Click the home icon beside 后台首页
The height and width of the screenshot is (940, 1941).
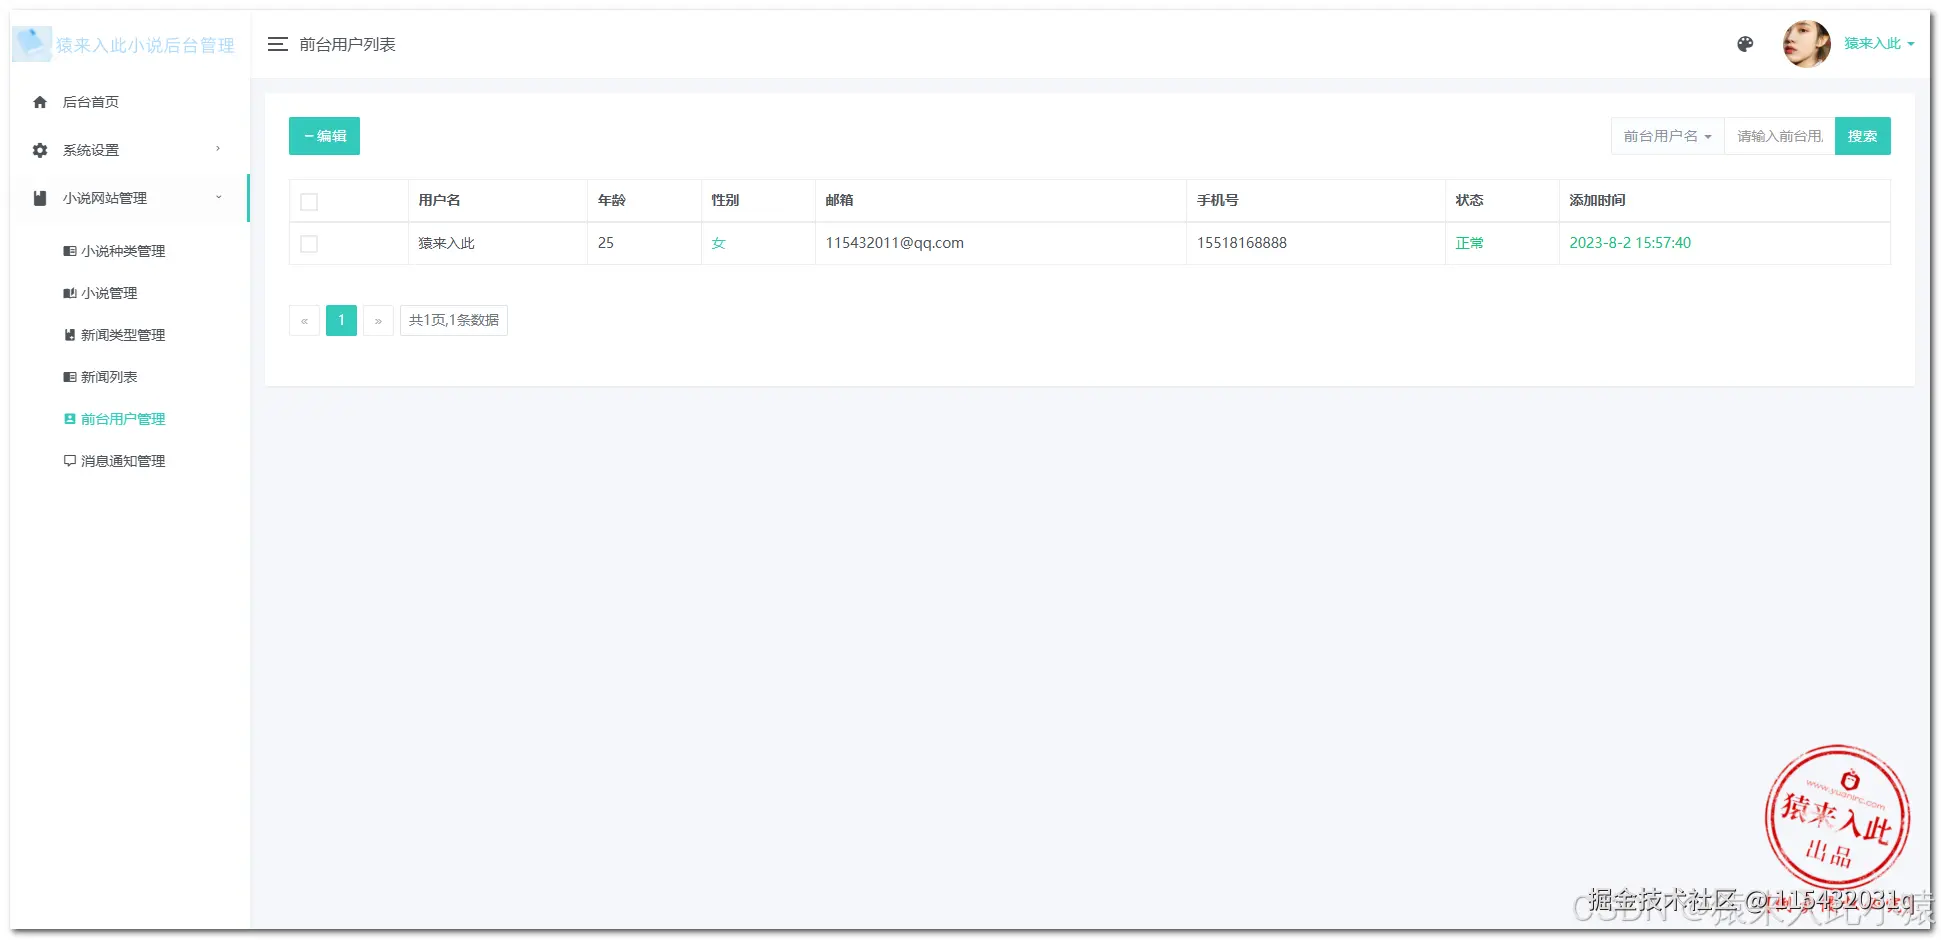click(x=40, y=102)
